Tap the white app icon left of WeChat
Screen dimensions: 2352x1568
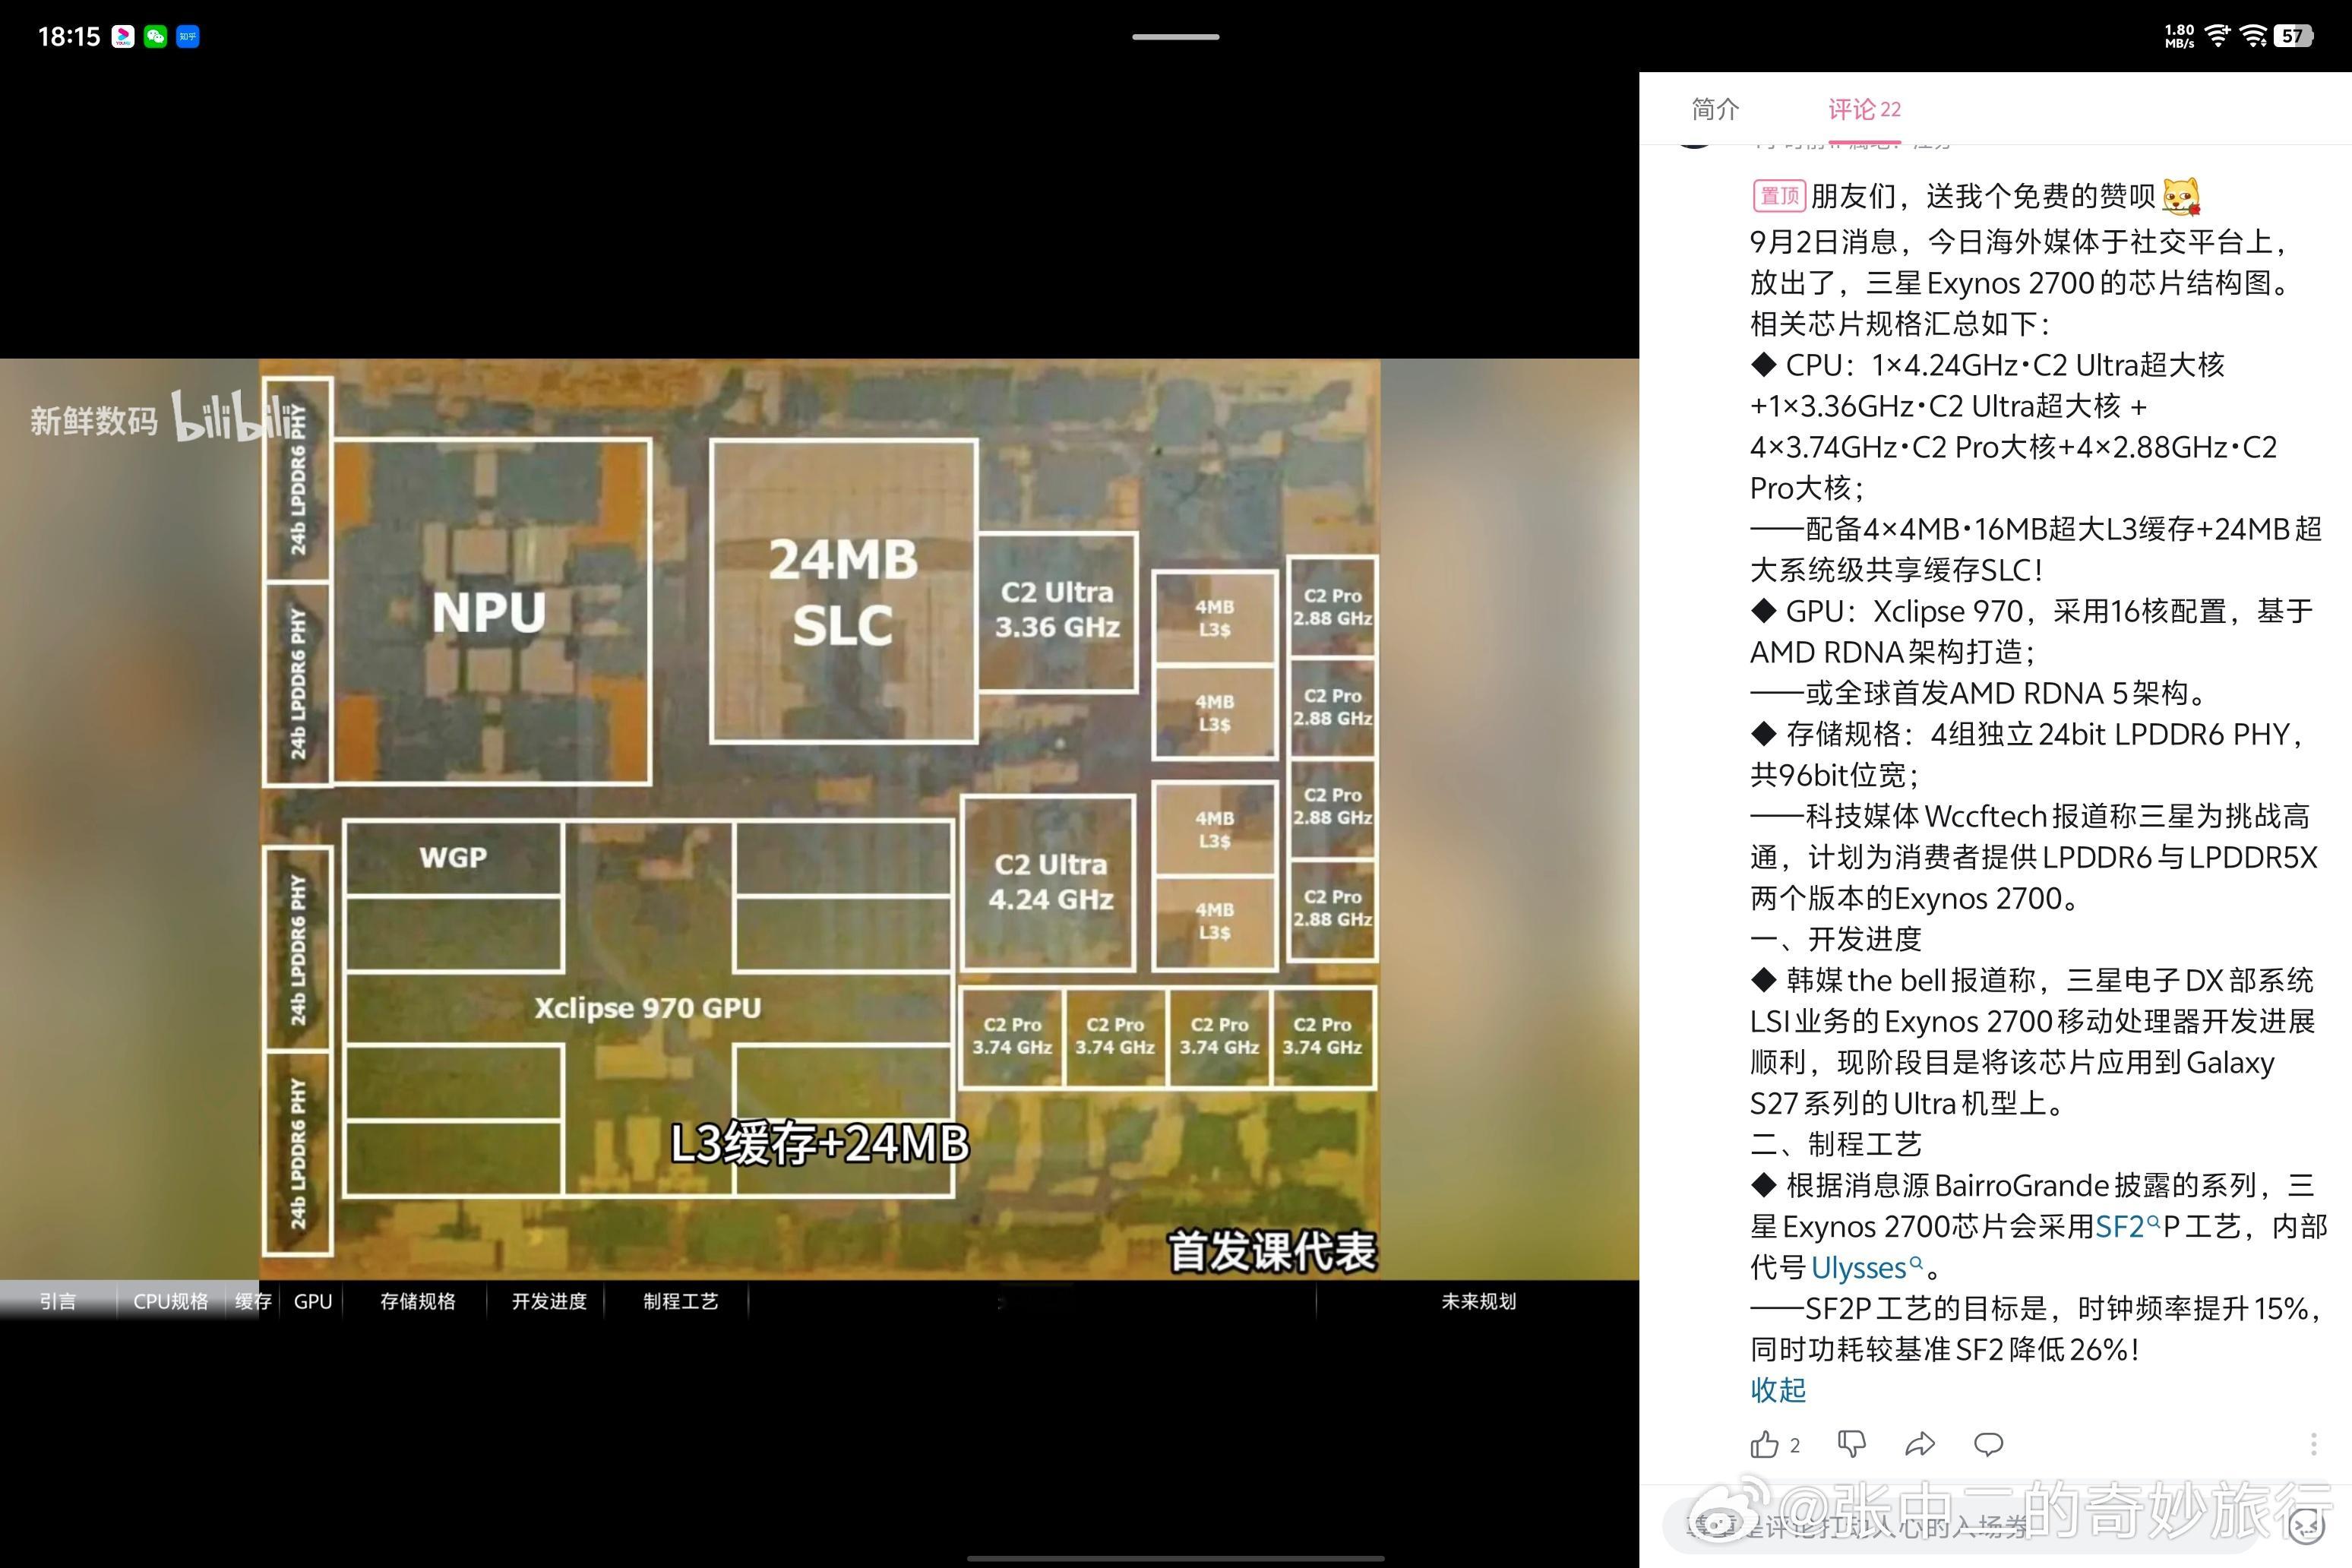123,37
